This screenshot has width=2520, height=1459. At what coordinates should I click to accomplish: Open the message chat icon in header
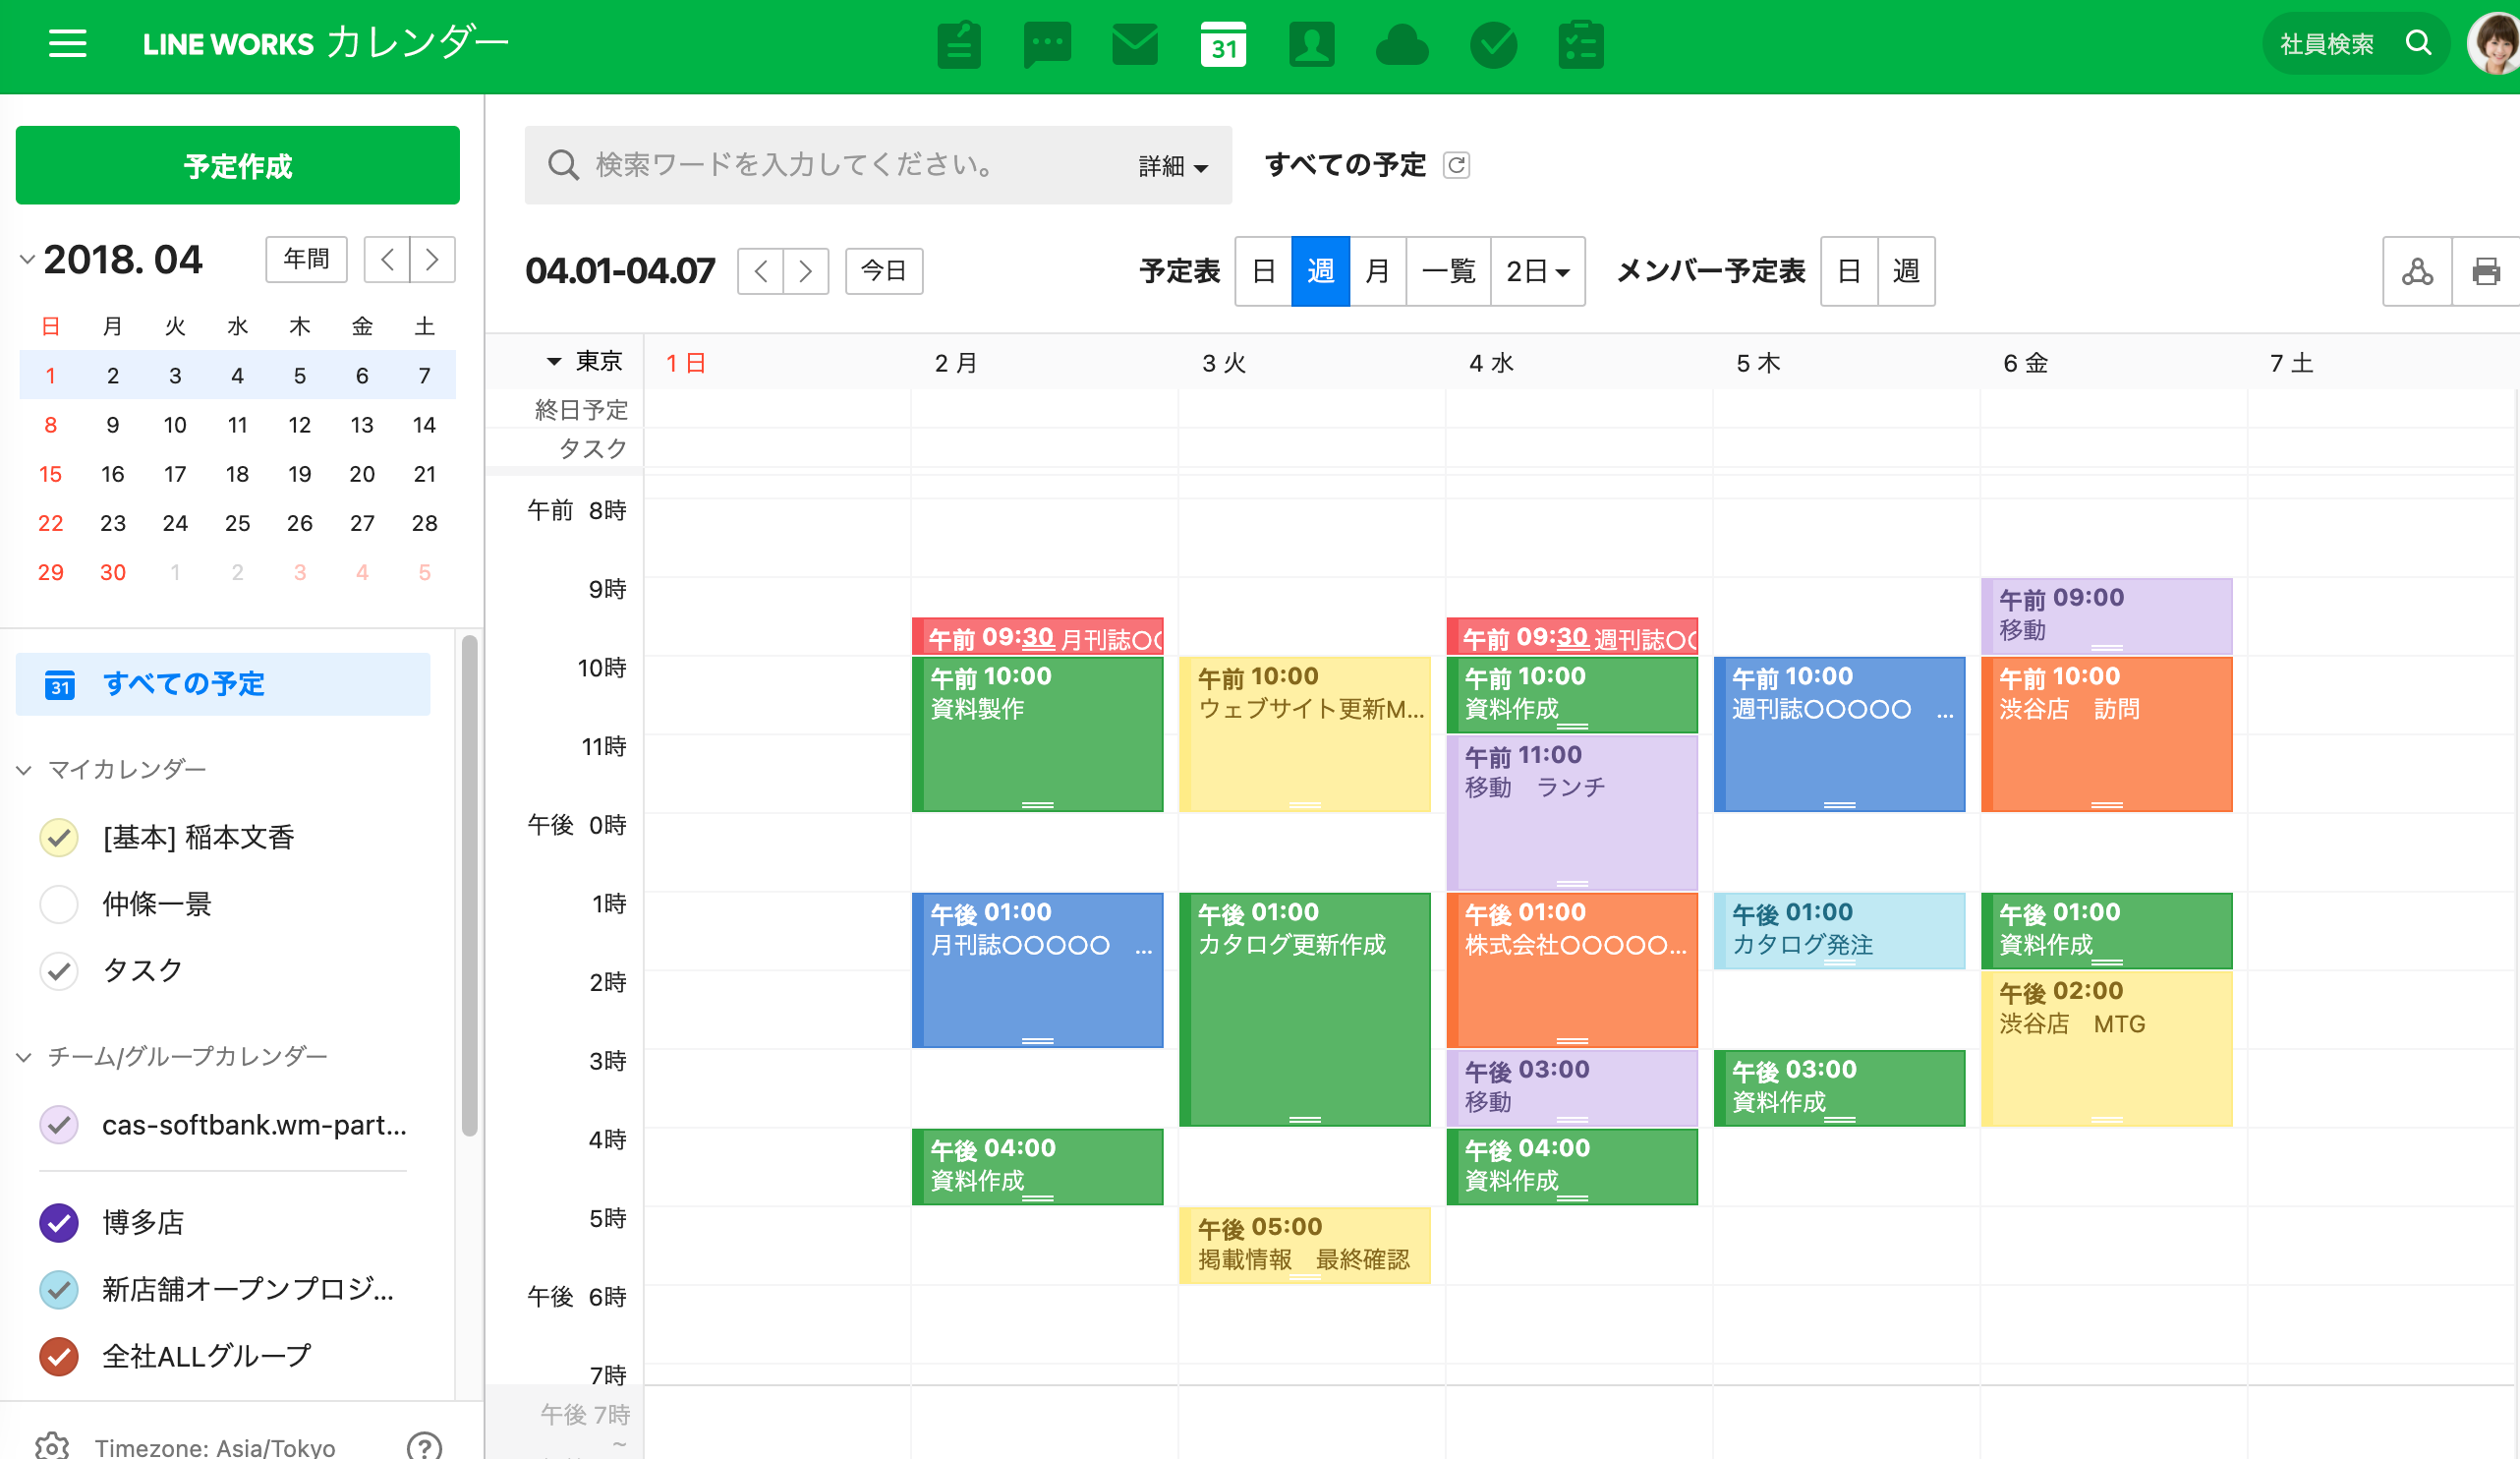[1047, 45]
